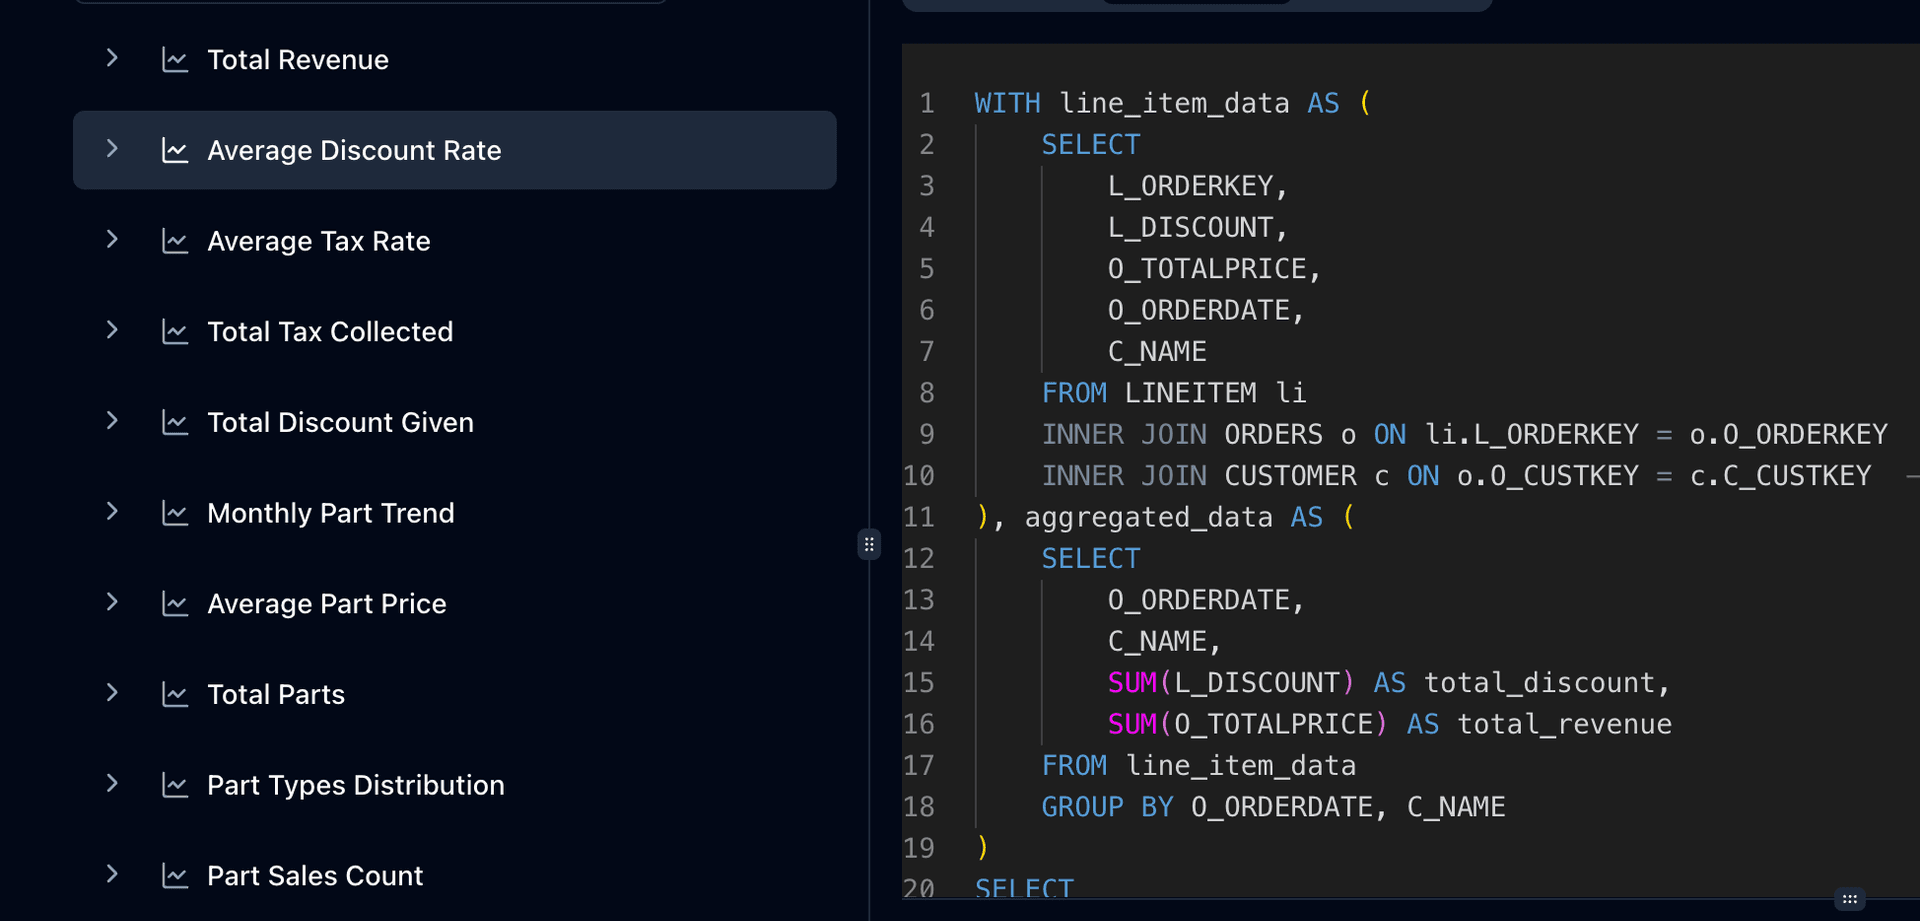This screenshot has width=1920, height=921.
Task: Click L_ORDERKEY on line 3
Action: point(1190,186)
